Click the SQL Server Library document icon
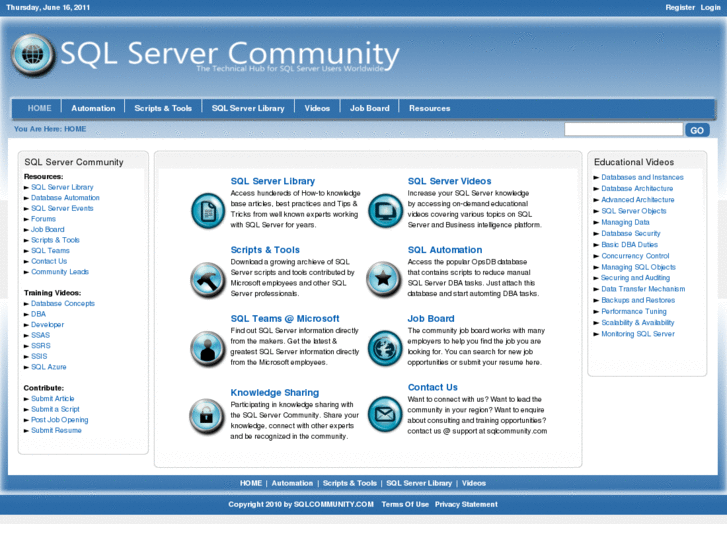 click(208, 211)
